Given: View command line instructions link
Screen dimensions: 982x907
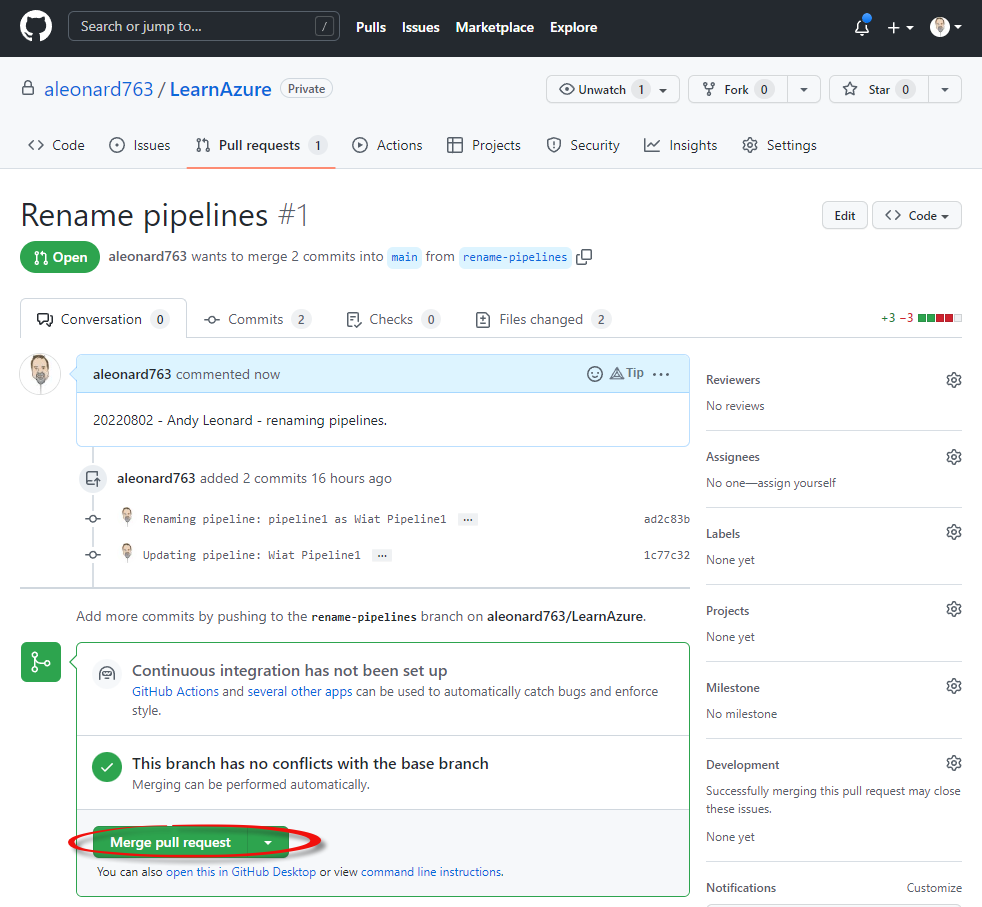Looking at the screenshot, I should pyautogui.click(x=431, y=872).
